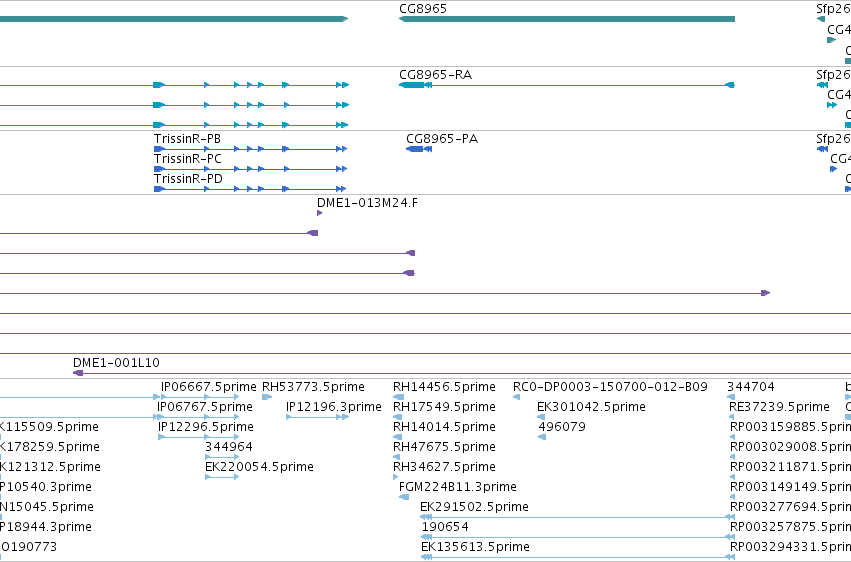Click the CG8965-PA label
This screenshot has height=562, width=851.
point(442,139)
